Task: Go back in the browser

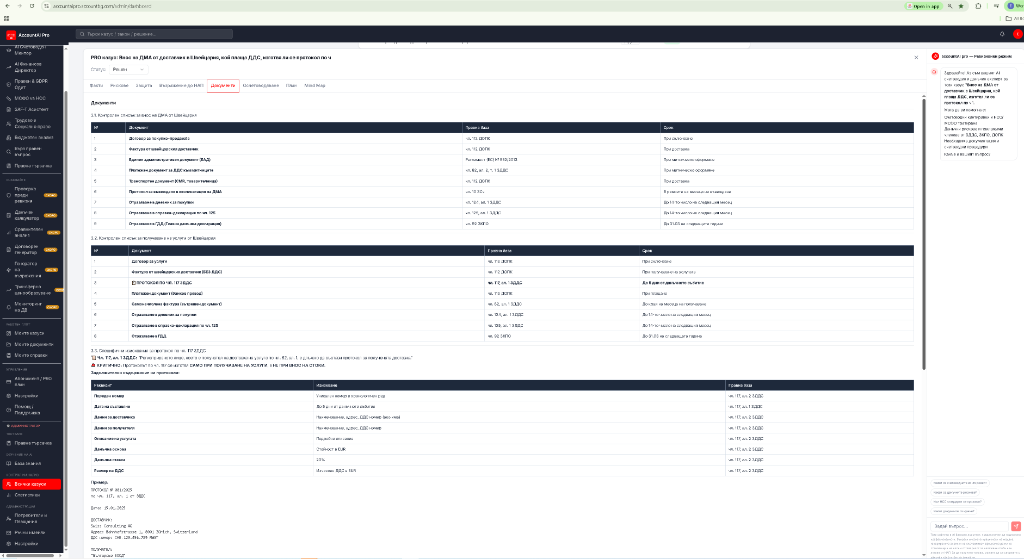Action: [7, 6]
